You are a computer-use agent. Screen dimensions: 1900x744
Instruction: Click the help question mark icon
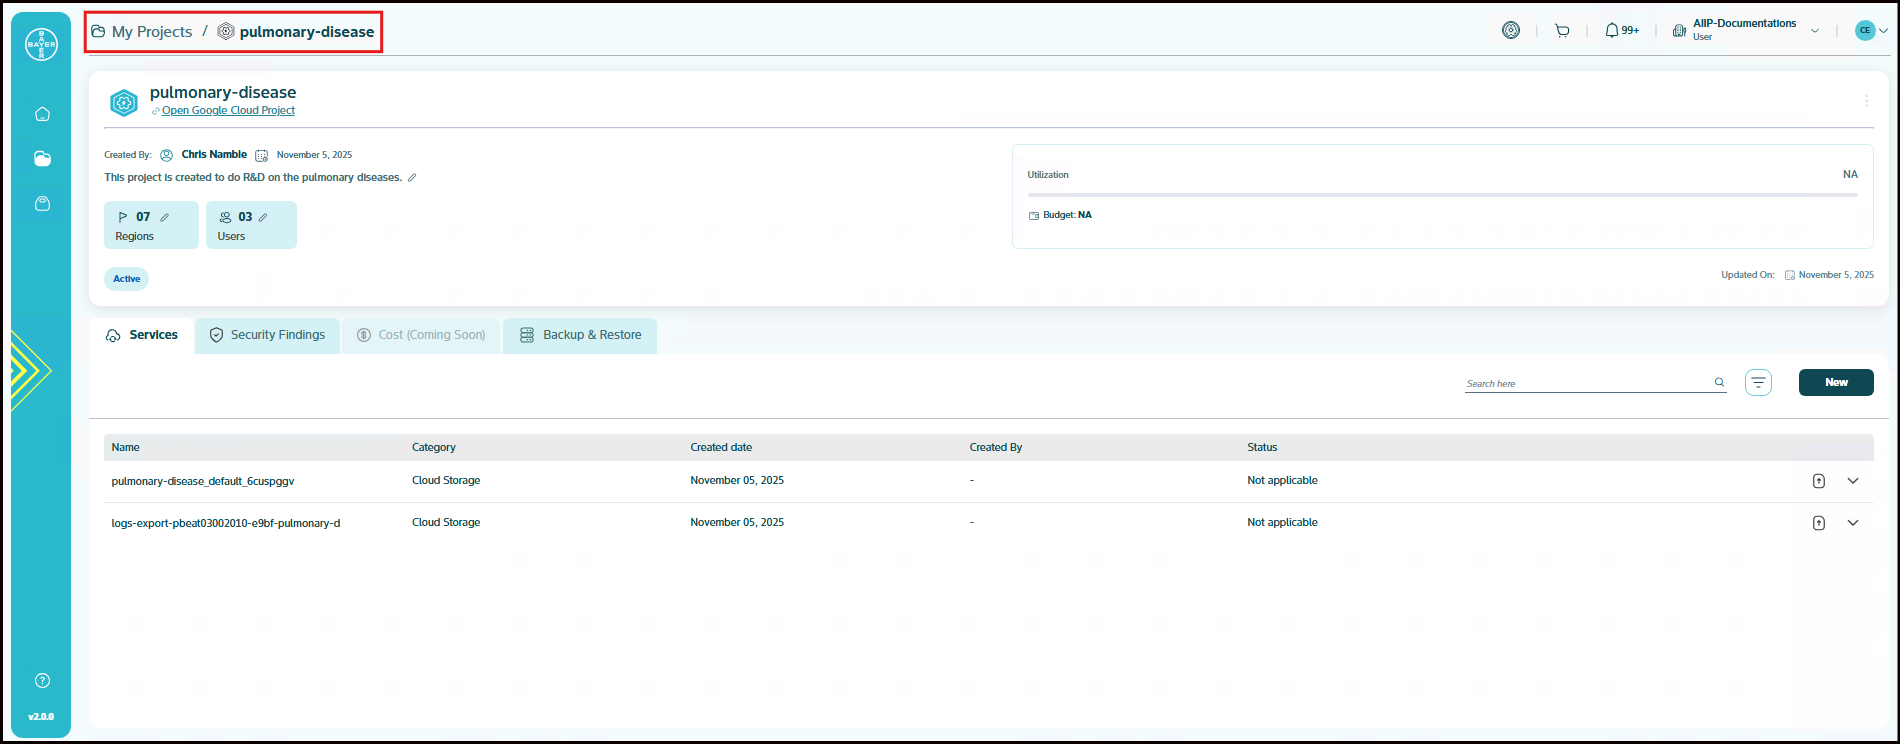point(42,681)
